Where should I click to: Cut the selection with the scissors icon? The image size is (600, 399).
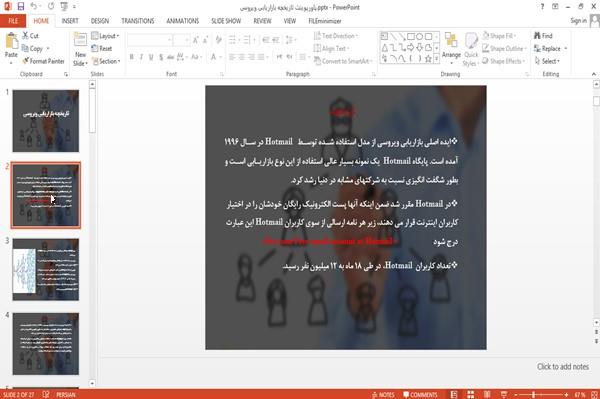(26, 36)
